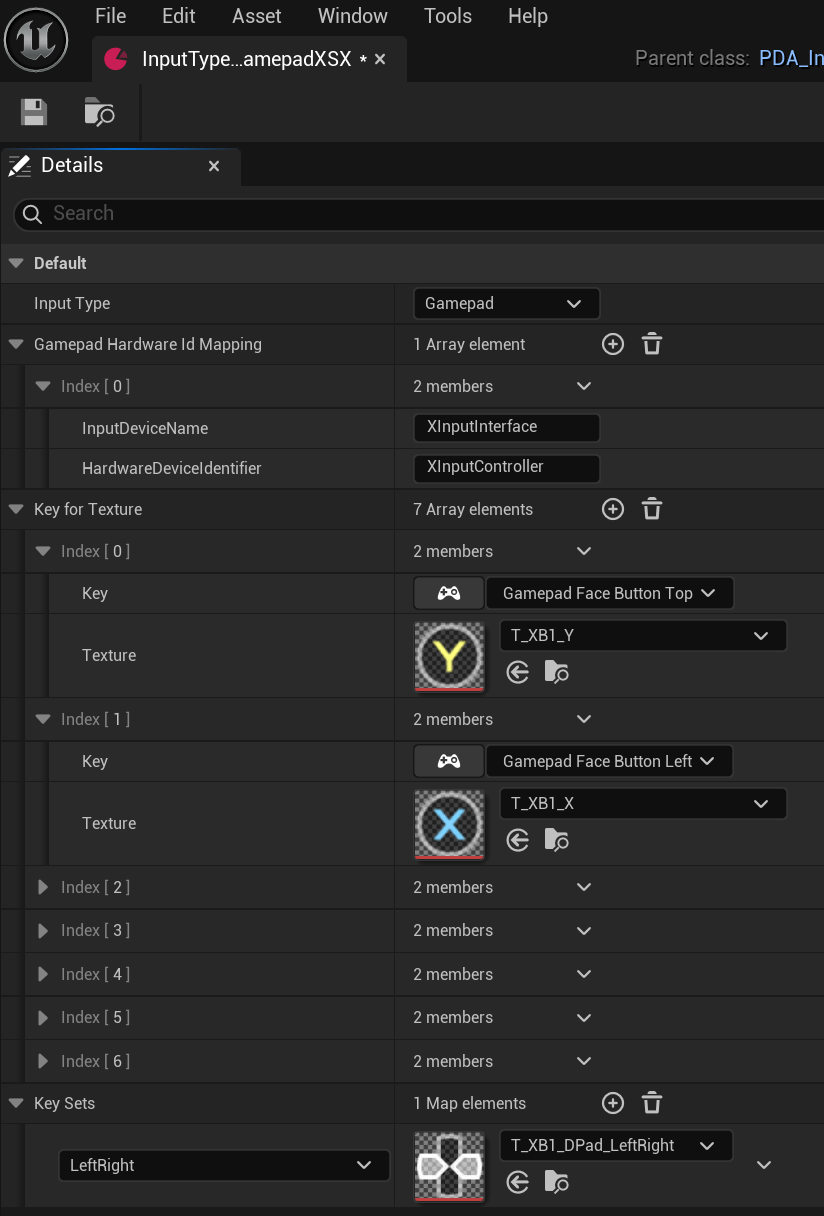This screenshot has width=824, height=1216.
Task: Expand Index [ 2 ] in Key for Texture
Action: click(43, 887)
